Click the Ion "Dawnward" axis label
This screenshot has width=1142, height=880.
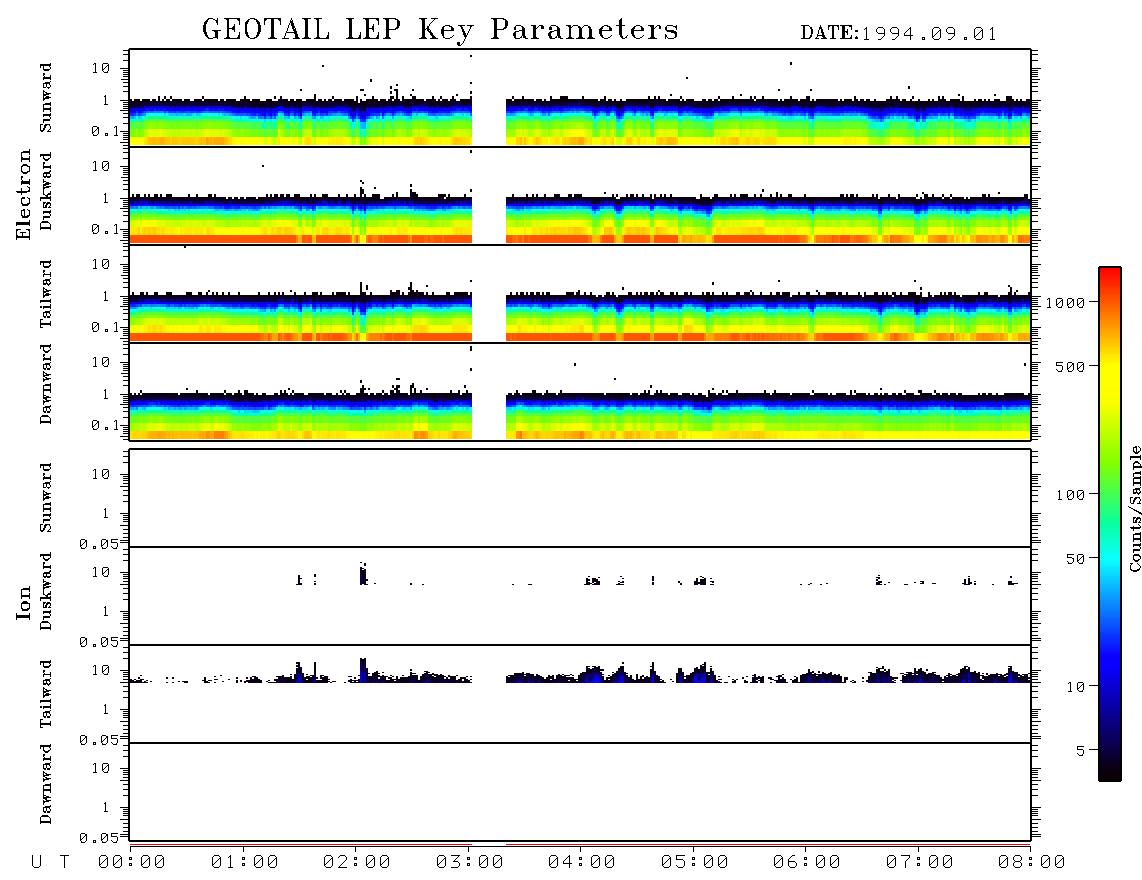coord(46,784)
